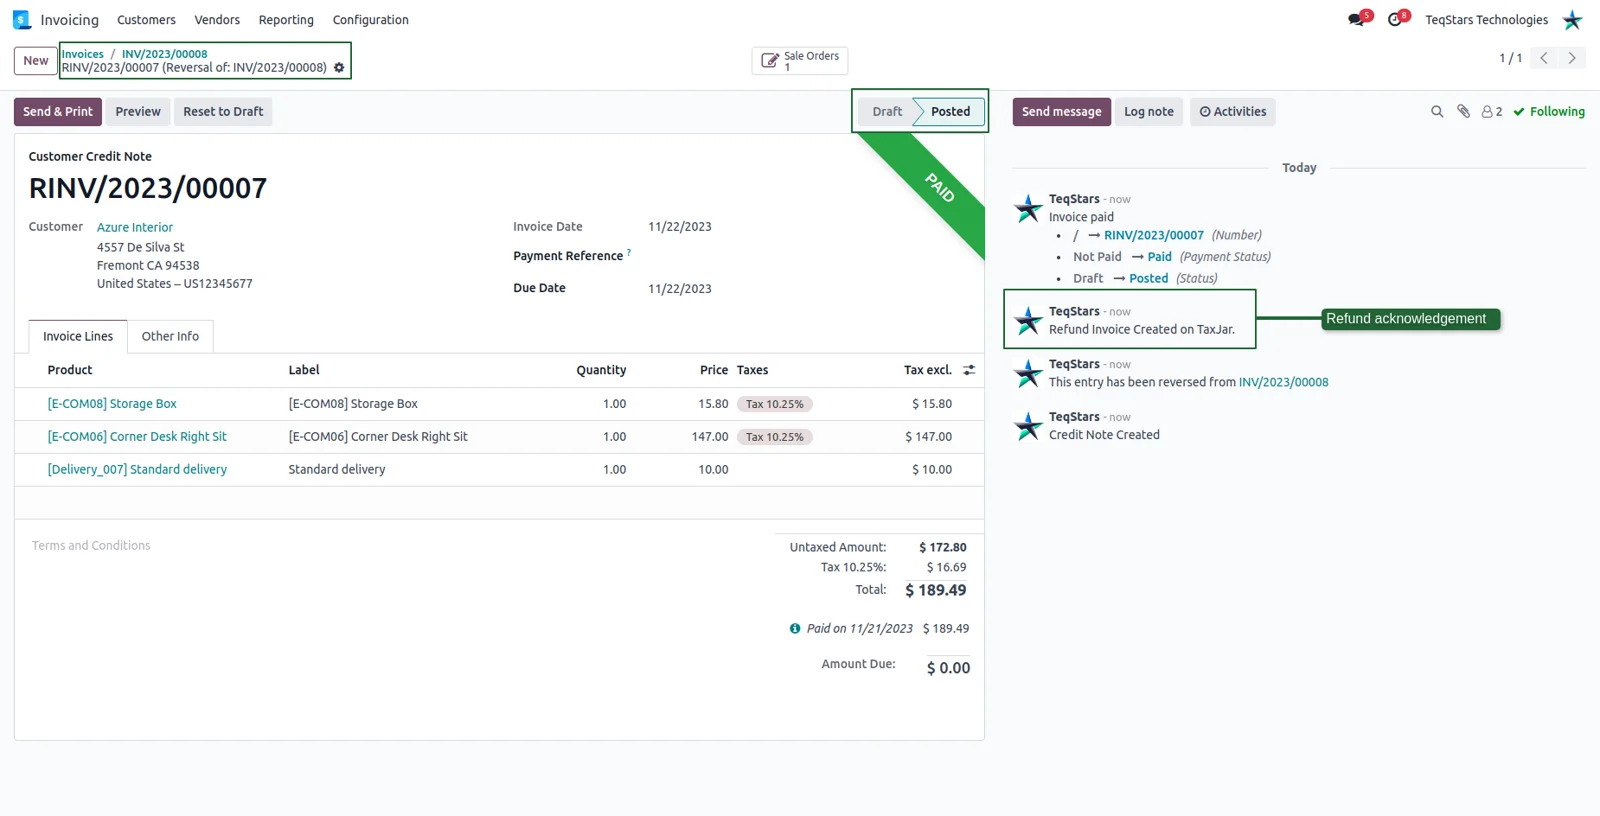Toggle the Following status
The image size is (1600, 816).
[1548, 112]
